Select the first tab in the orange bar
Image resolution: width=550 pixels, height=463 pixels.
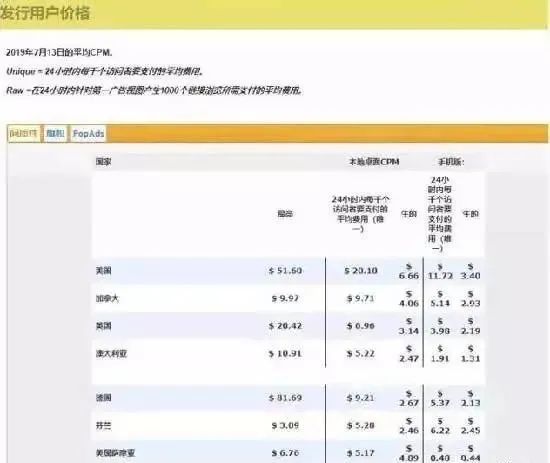tap(24, 134)
